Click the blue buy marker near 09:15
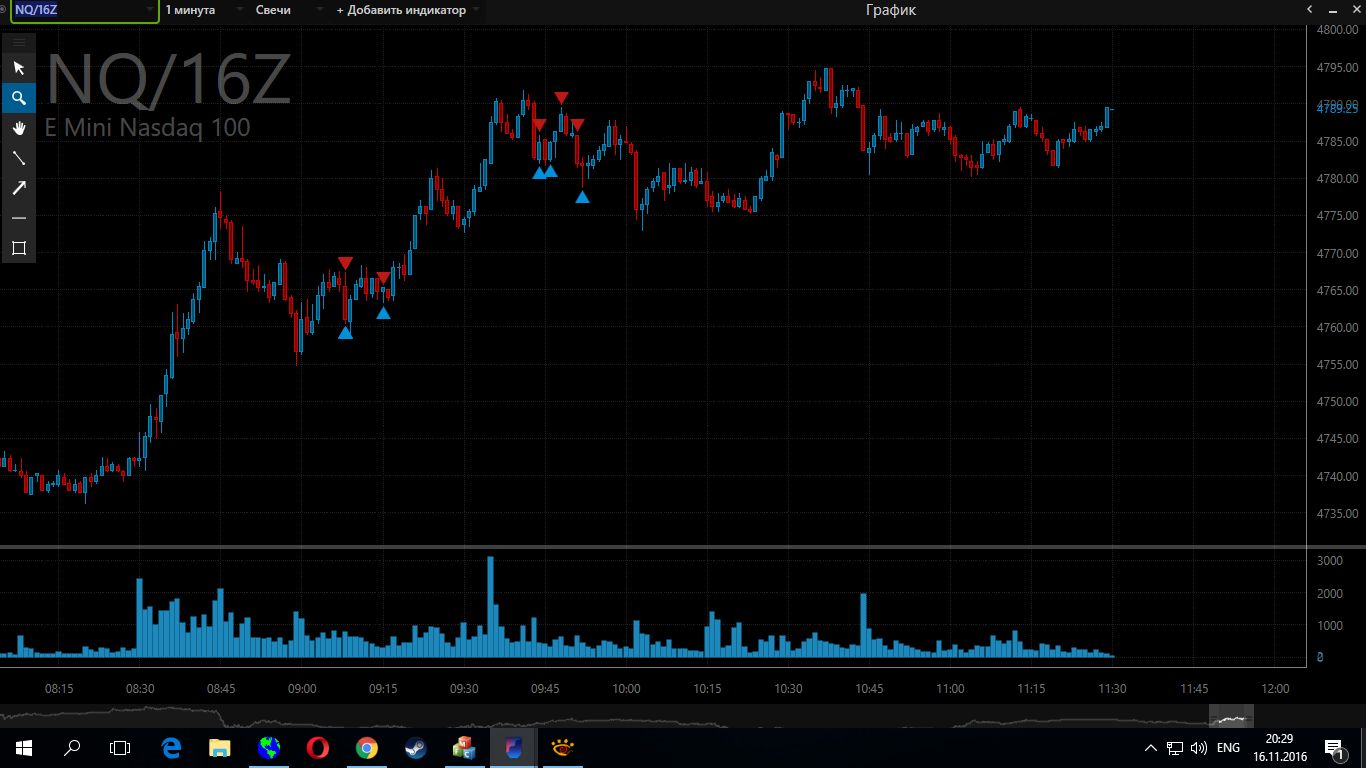Image resolution: width=1366 pixels, height=768 pixels. pyautogui.click(x=383, y=313)
